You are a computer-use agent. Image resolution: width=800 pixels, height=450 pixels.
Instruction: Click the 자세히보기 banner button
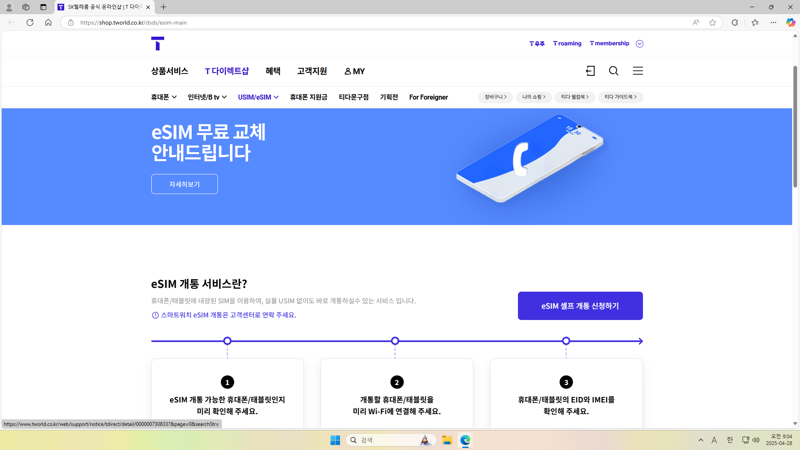pyautogui.click(x=184, y=184)
